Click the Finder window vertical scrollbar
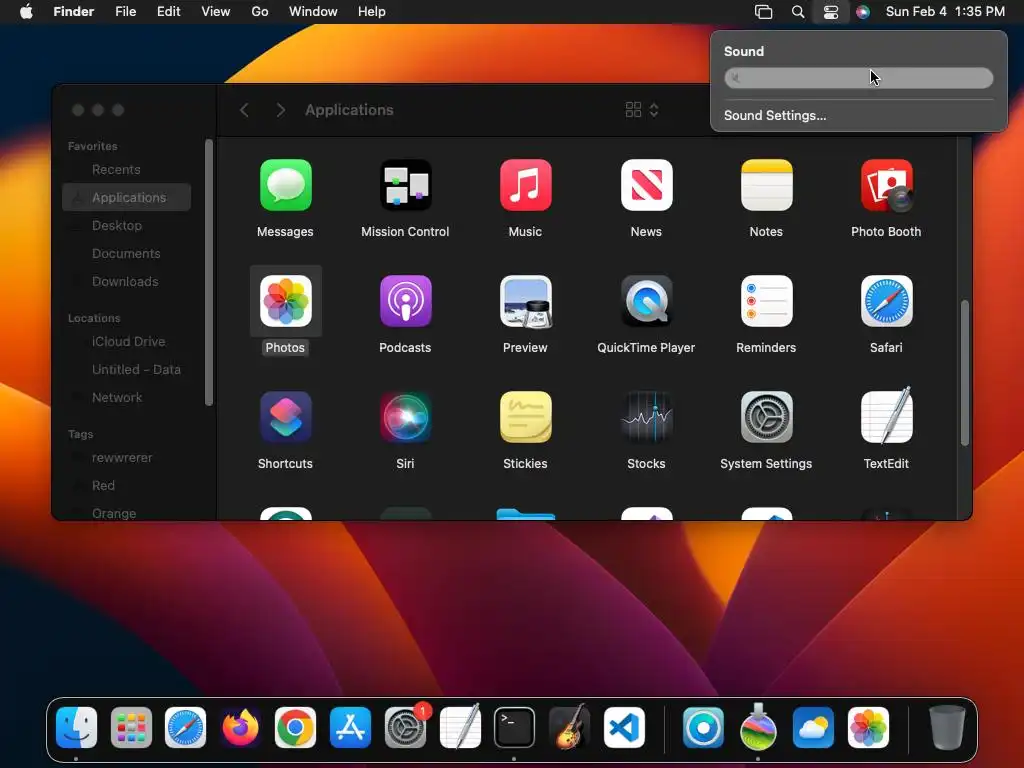 (x=965, y=373)
